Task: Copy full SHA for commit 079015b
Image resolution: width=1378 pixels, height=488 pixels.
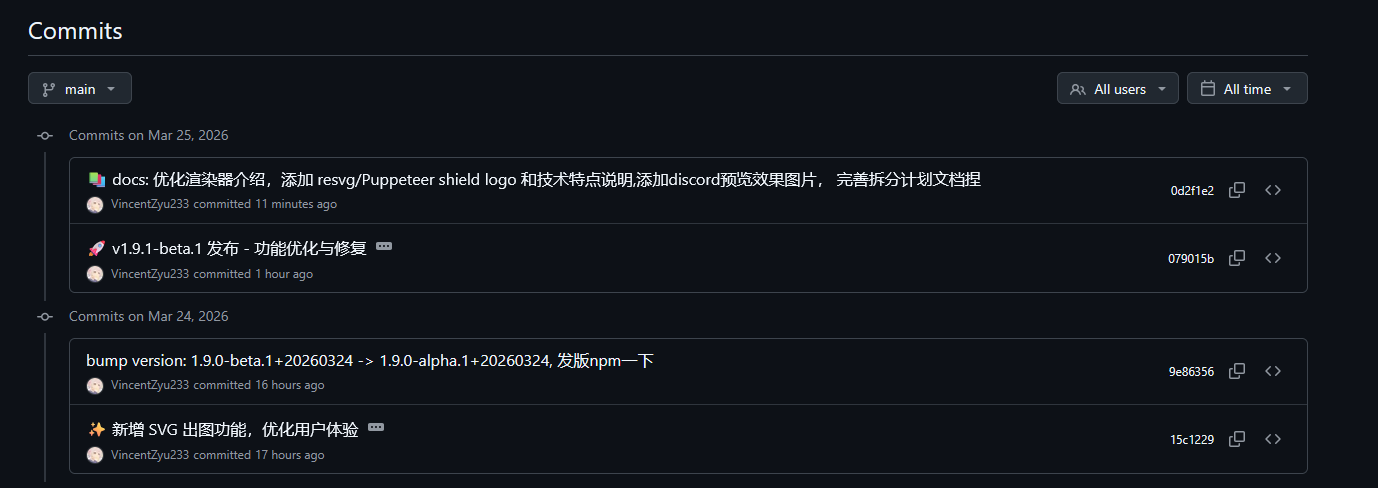Action: [x=1237, y=258]
